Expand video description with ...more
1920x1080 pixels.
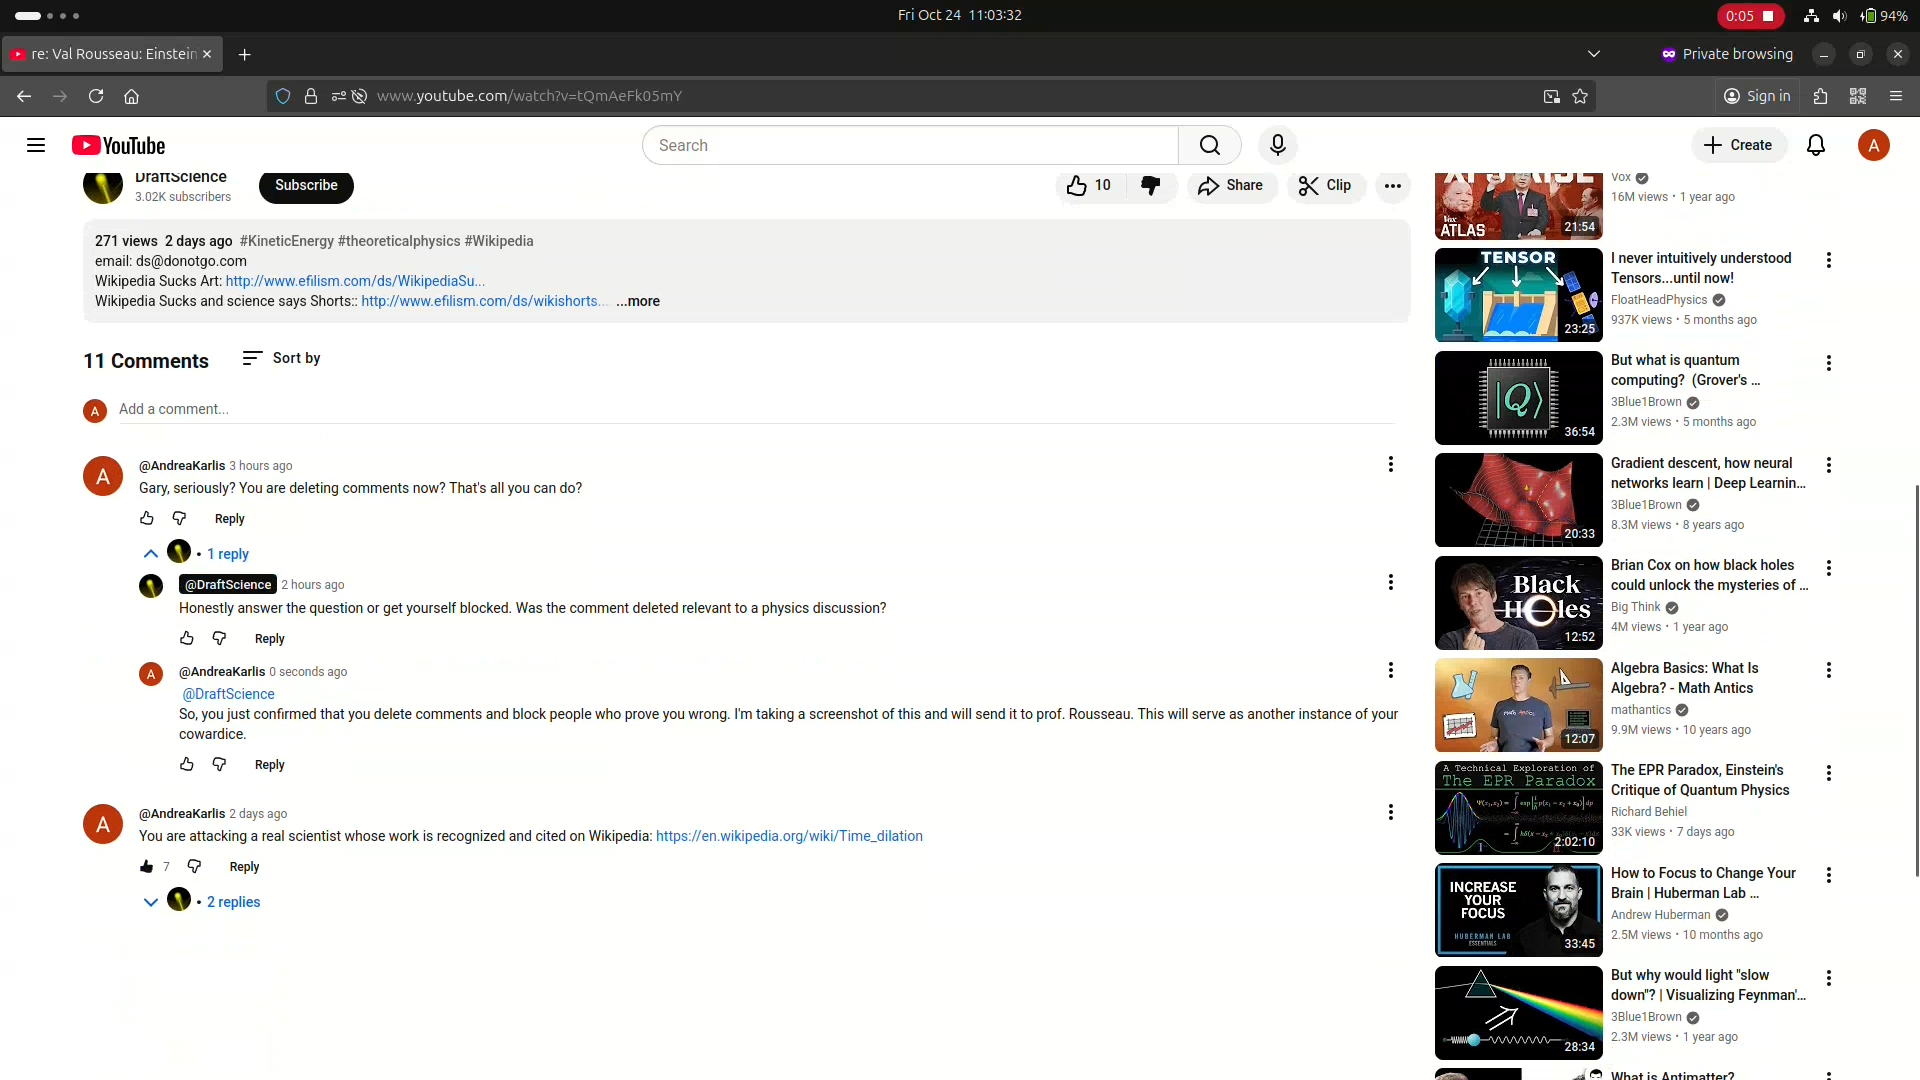pos(638,301)
